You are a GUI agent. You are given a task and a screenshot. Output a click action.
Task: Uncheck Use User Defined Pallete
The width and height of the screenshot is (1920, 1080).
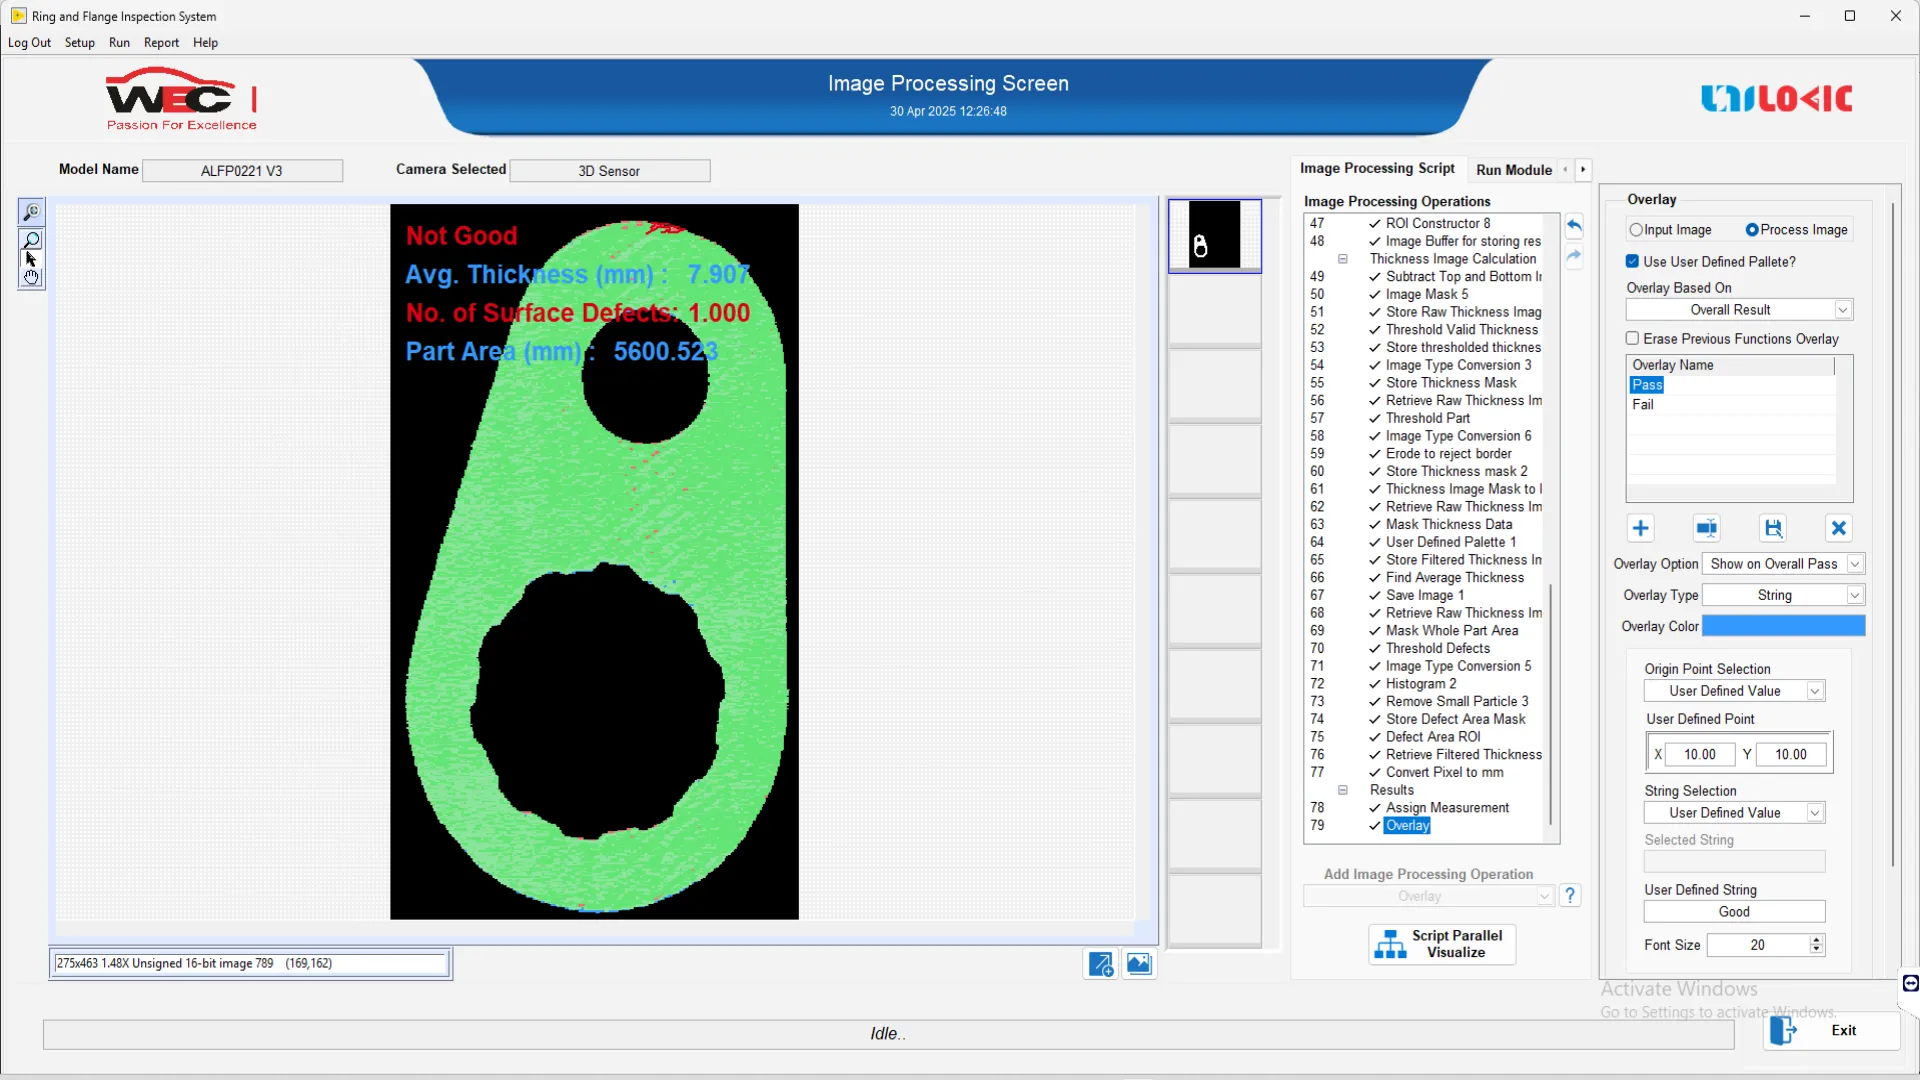tap(1632, 262)
